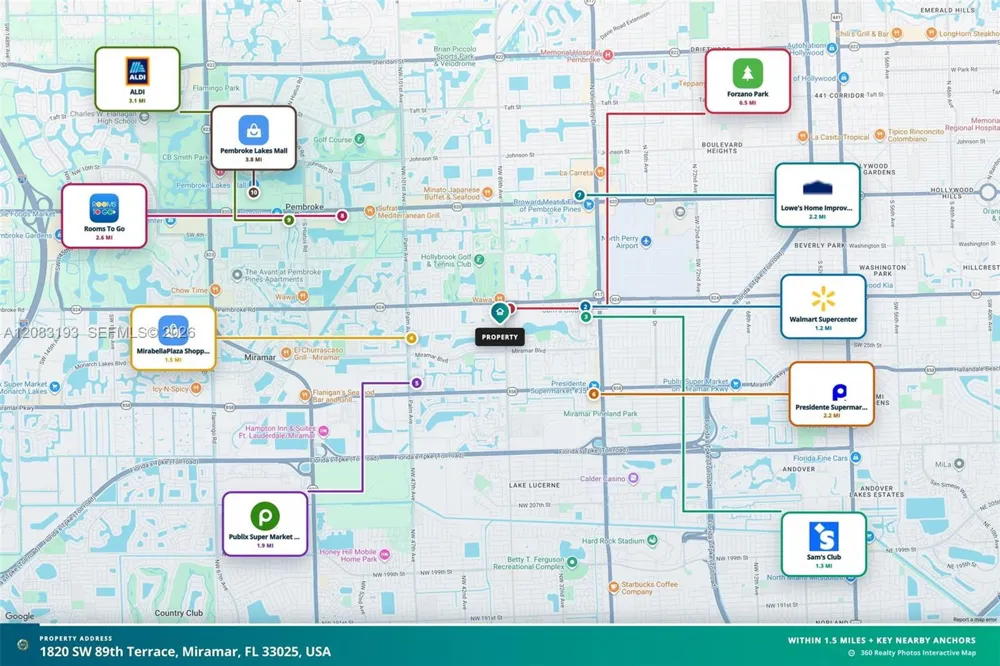This screenshot has height=666, width=1000.
Task: Select green route marker number 9
Action: 289,220
